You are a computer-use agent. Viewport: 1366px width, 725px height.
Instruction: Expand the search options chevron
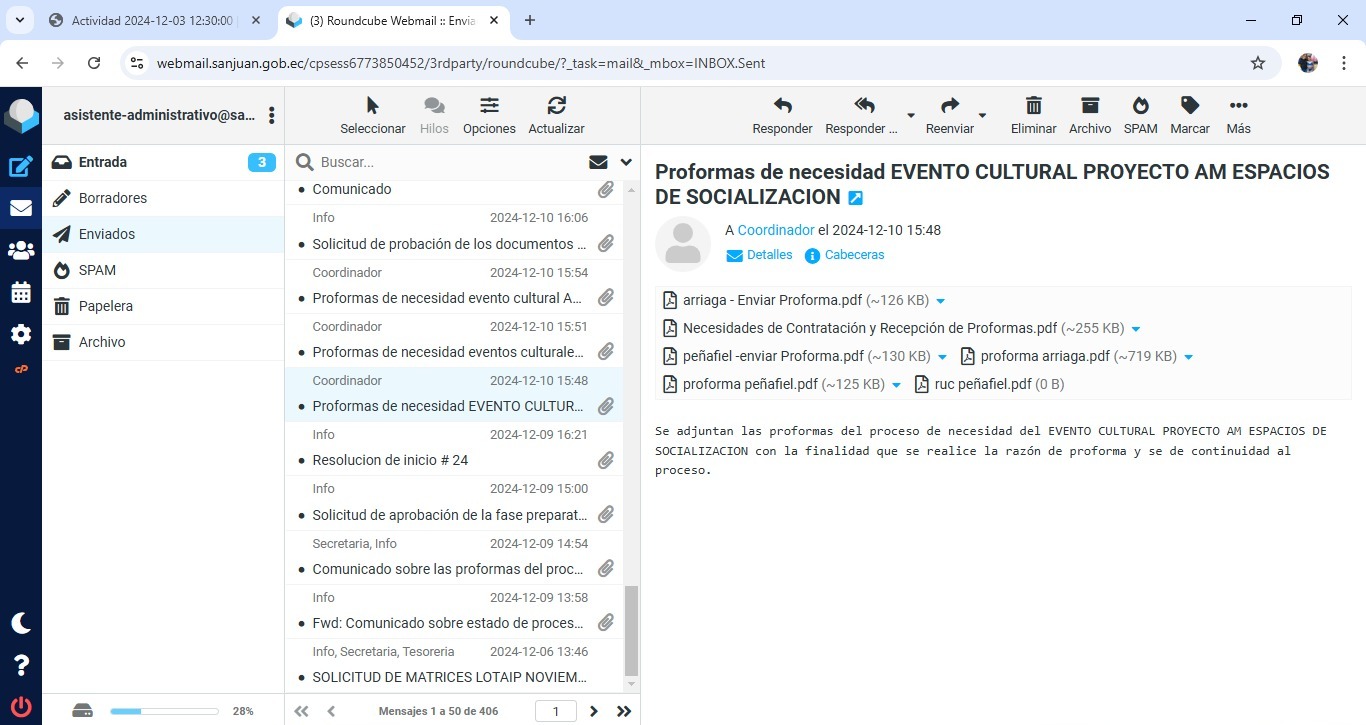[x=626, y=162]
